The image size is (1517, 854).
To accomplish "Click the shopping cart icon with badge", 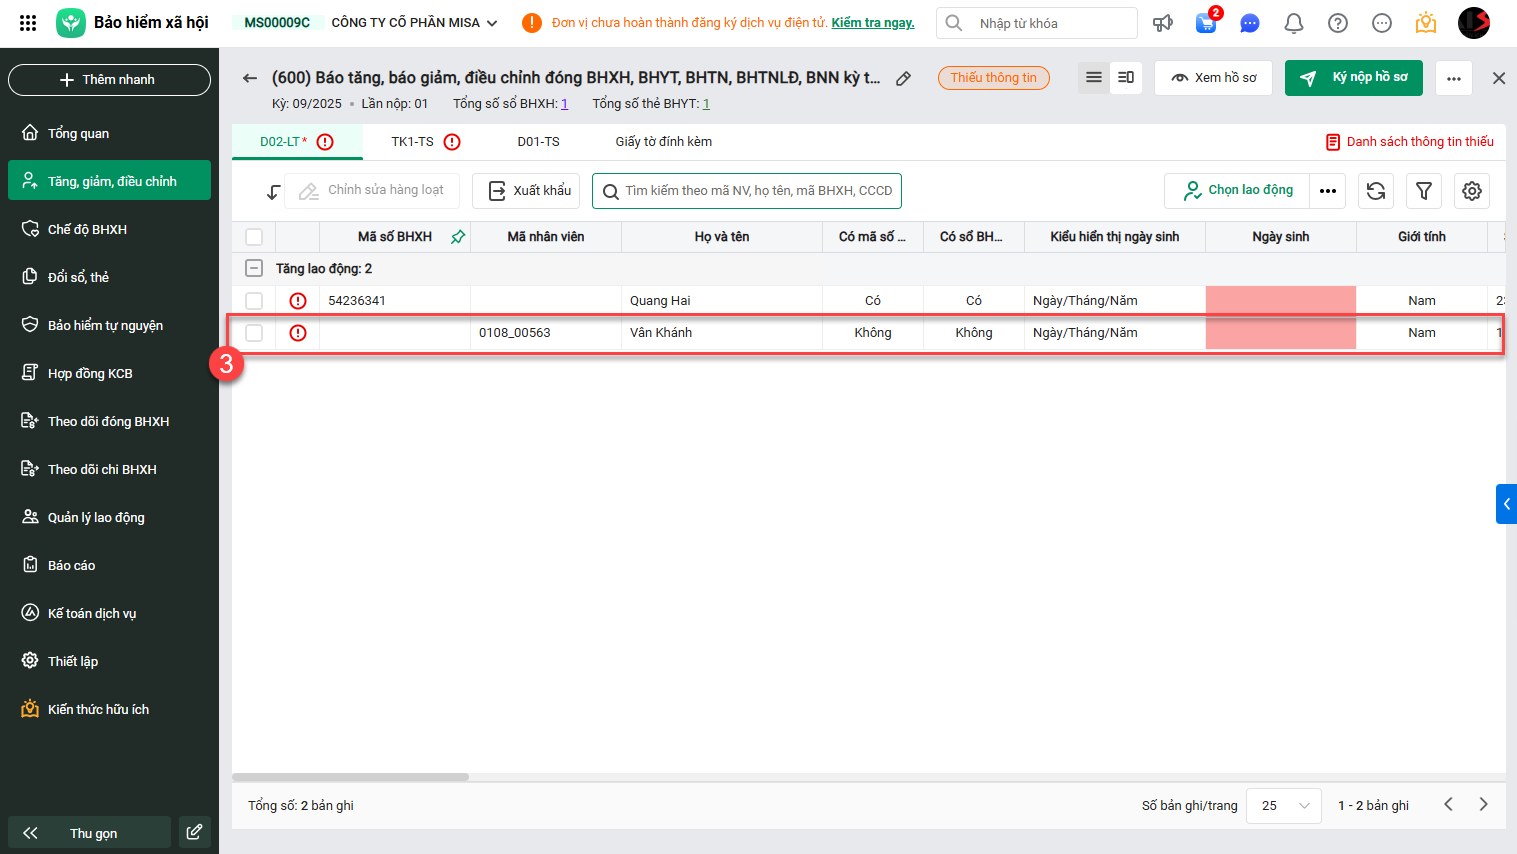I will pos(1207,22).
